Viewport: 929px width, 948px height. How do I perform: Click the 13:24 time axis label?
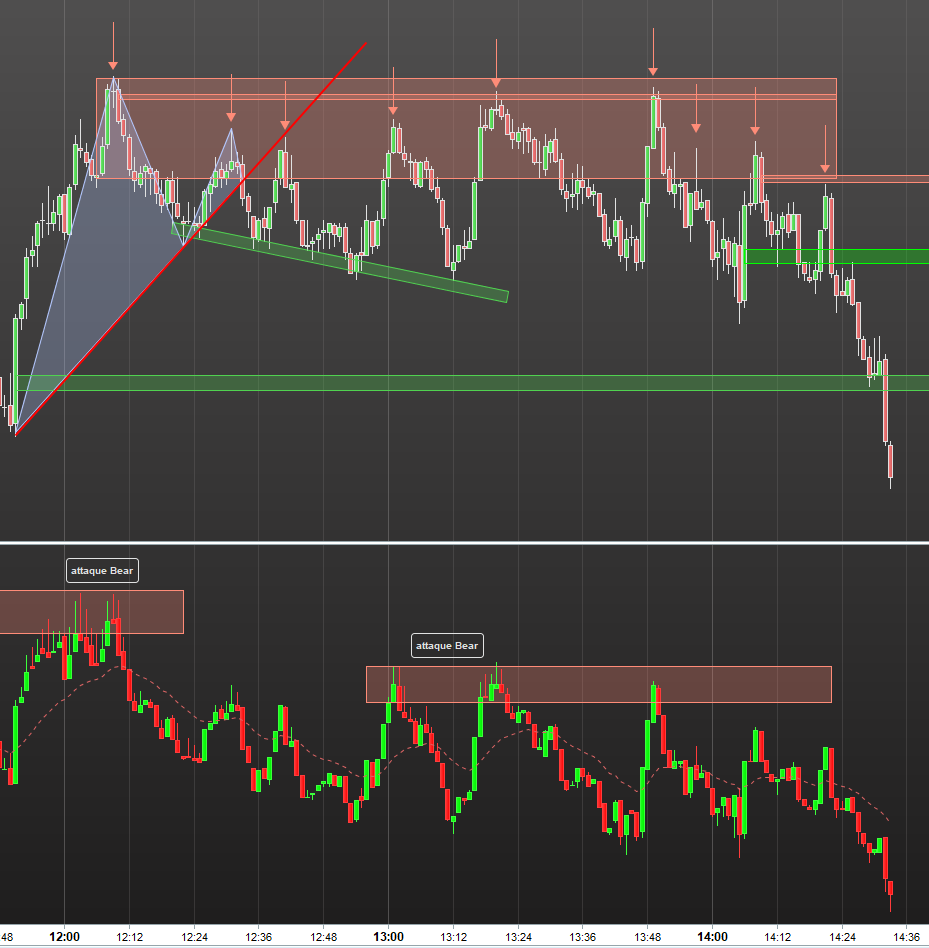tap(518, 937)
